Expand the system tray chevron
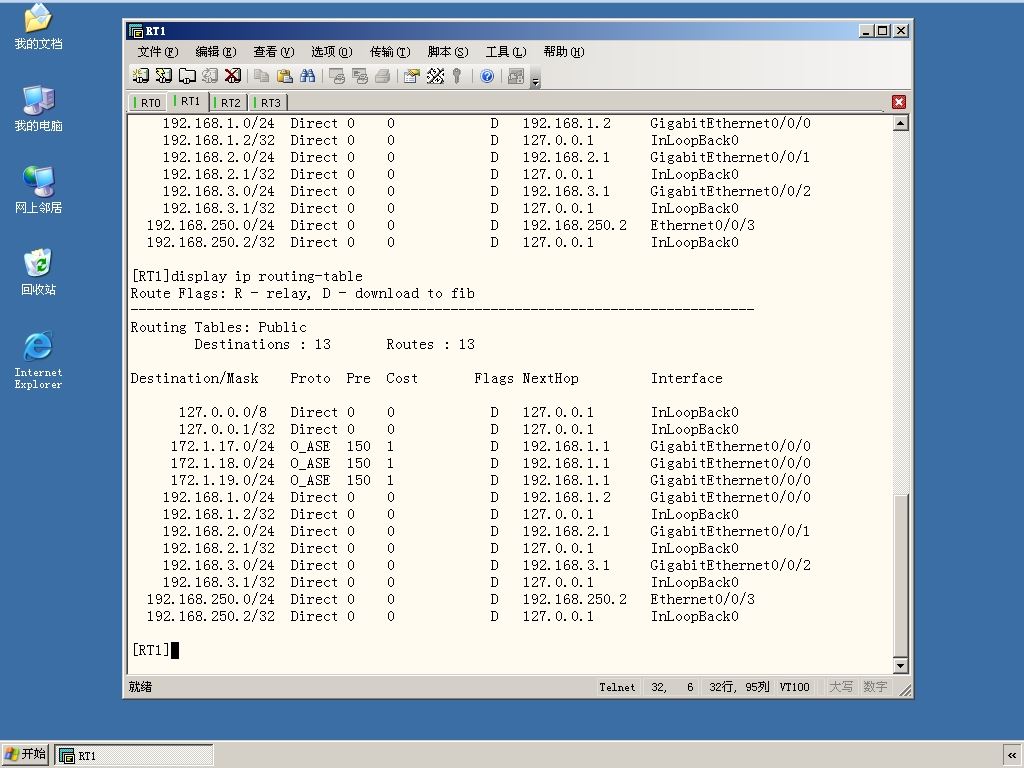 [x=1012, y=755]
